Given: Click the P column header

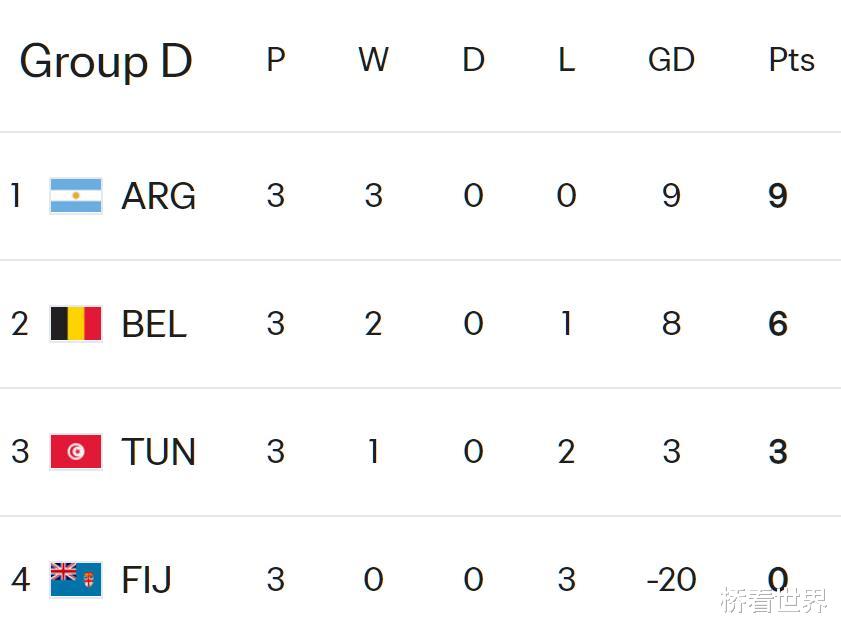Looking at the screenshot, I should pyautogui.click(x=276, y=61).
